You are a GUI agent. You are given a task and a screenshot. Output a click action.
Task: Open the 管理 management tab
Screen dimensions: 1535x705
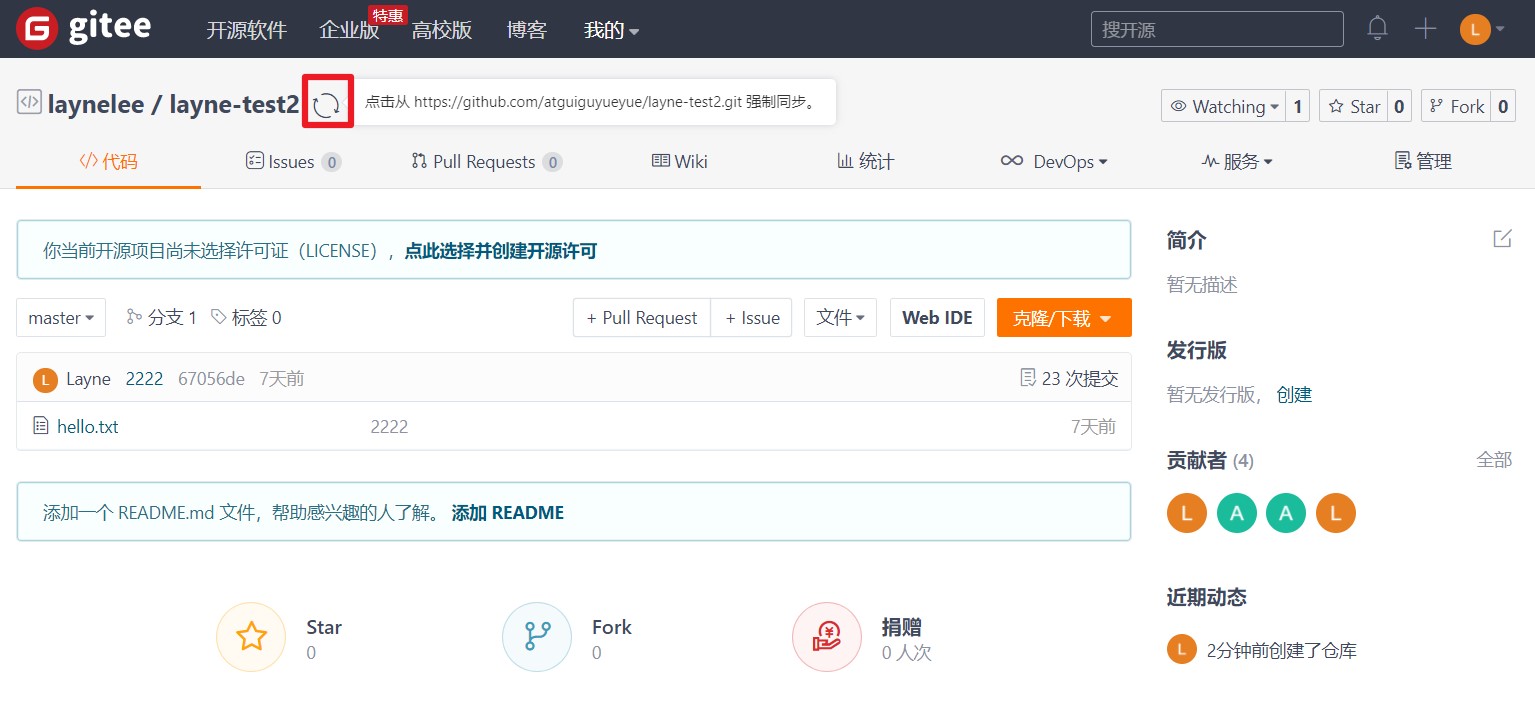1423,161
